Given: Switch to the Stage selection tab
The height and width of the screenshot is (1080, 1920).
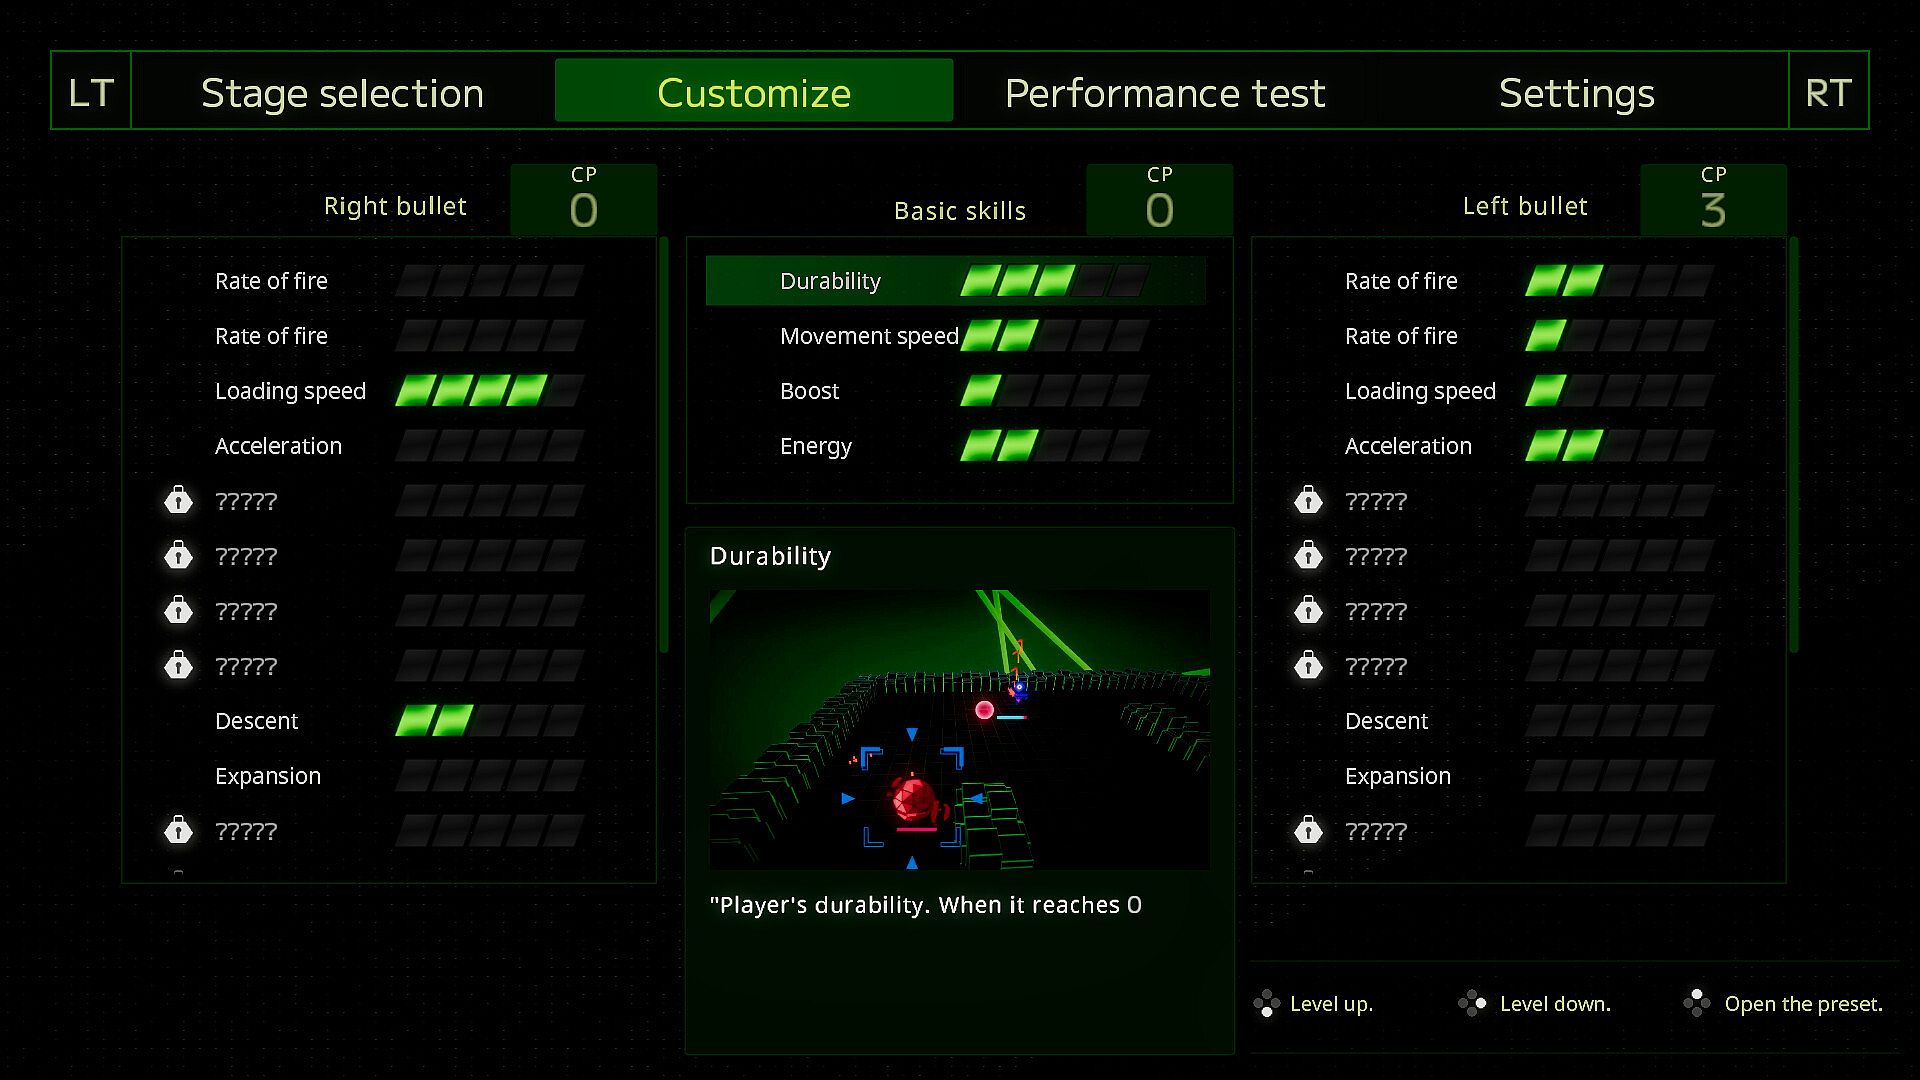Looking at the screenshot, I should 342,92.
